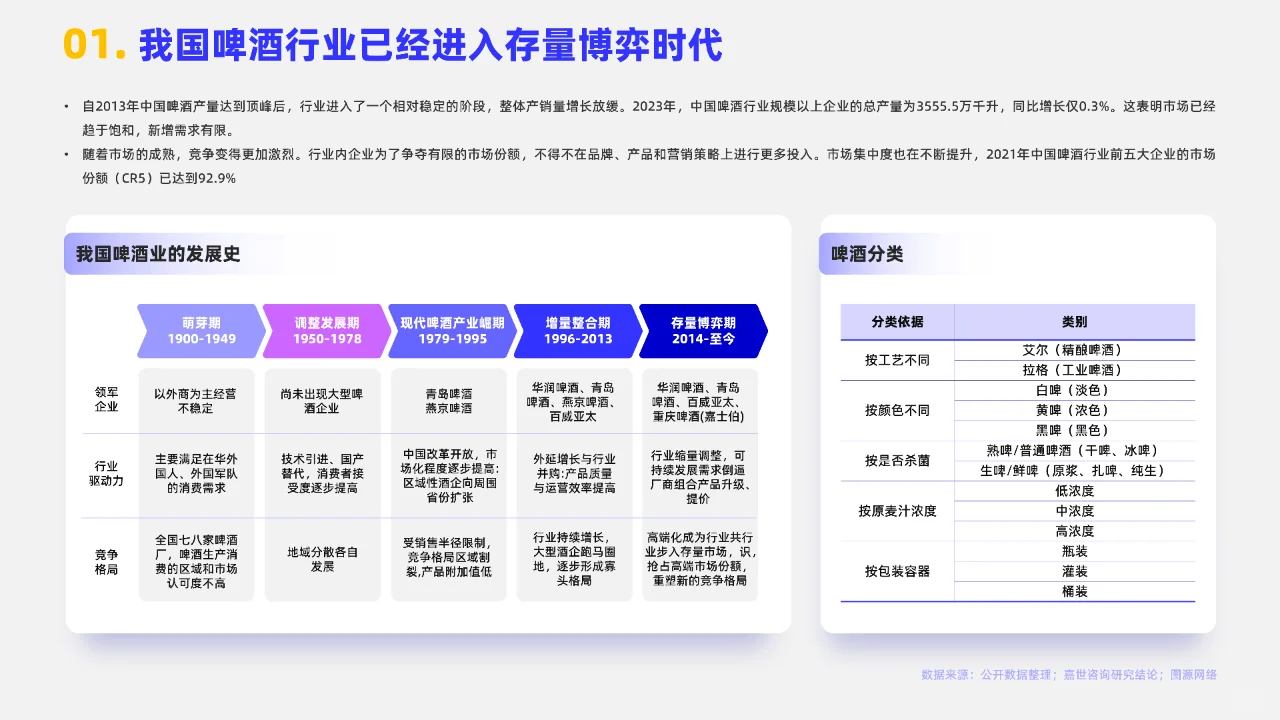Click the '全国七八家啤酒厂' cell
Image resolution: width=1280 pixels, height=720 pixels.
point(196,560)
